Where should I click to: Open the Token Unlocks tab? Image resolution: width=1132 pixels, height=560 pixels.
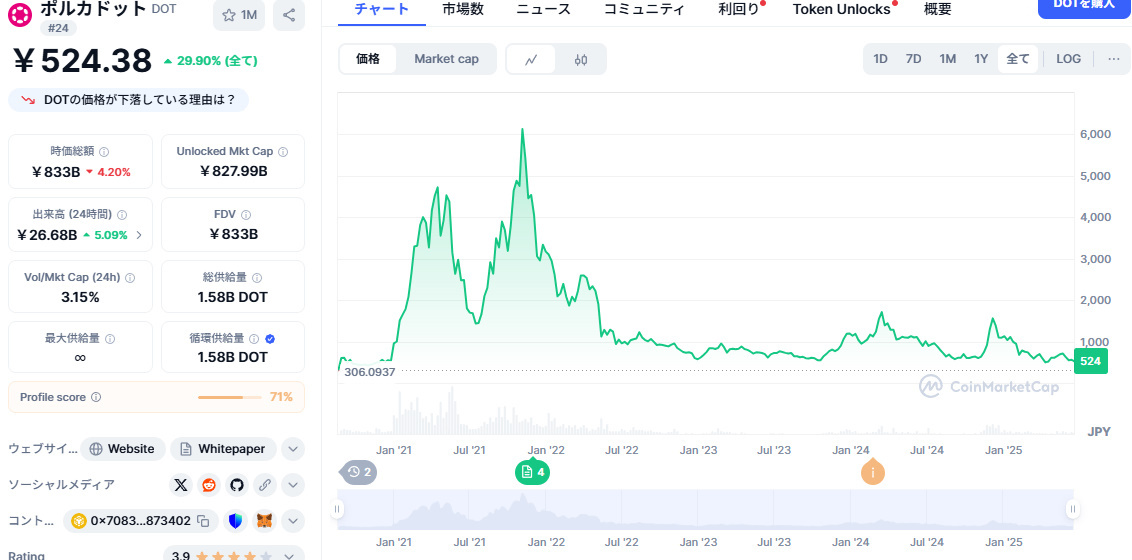(x=841, y=9)
